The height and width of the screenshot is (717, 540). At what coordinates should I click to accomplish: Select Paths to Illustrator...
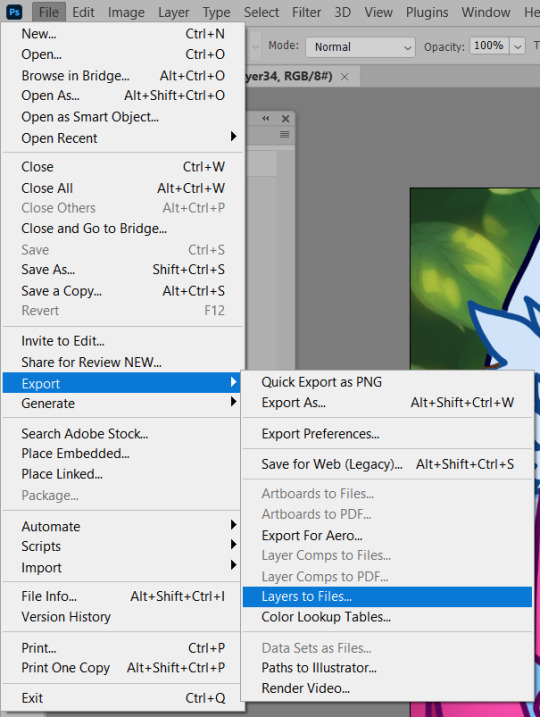click(x=387, y=668)
